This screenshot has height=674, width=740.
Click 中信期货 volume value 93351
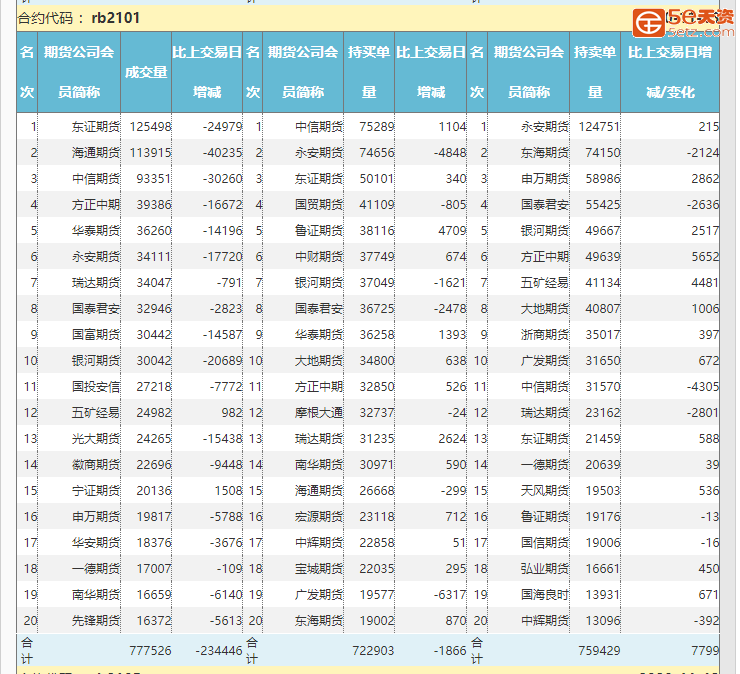[154, 178]
